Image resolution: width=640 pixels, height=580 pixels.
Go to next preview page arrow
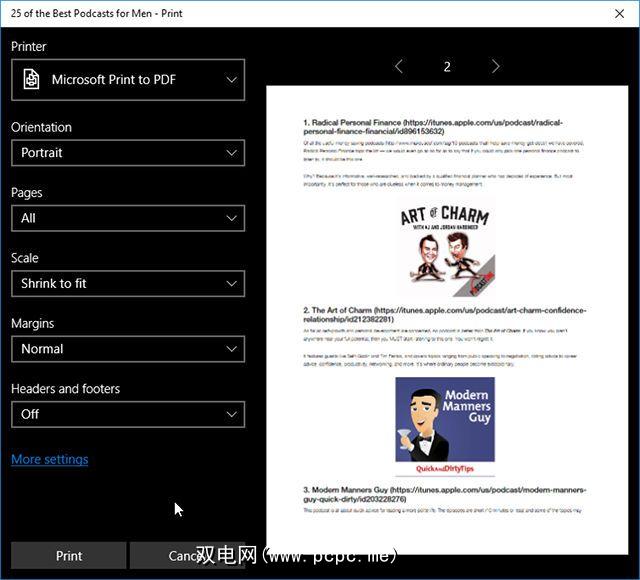(x=495, y=66)
